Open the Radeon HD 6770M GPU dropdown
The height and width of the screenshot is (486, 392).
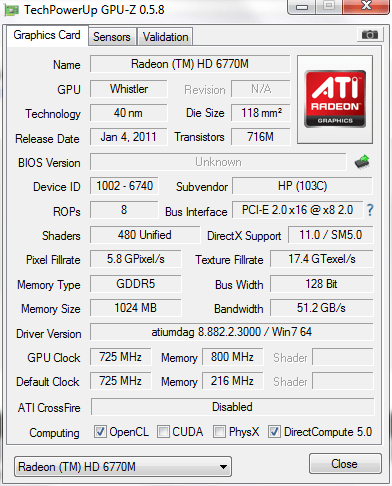pyautogui.click(x=123, y=467)
